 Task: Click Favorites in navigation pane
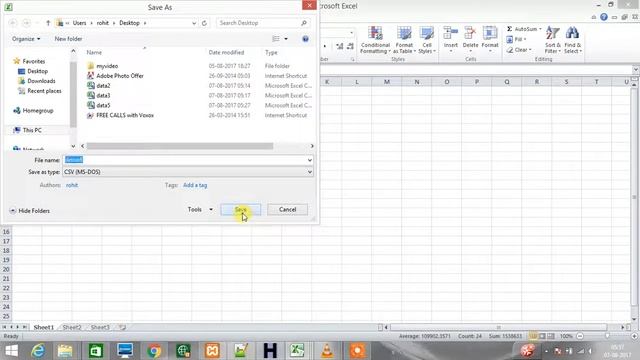(x=33, y=61)
